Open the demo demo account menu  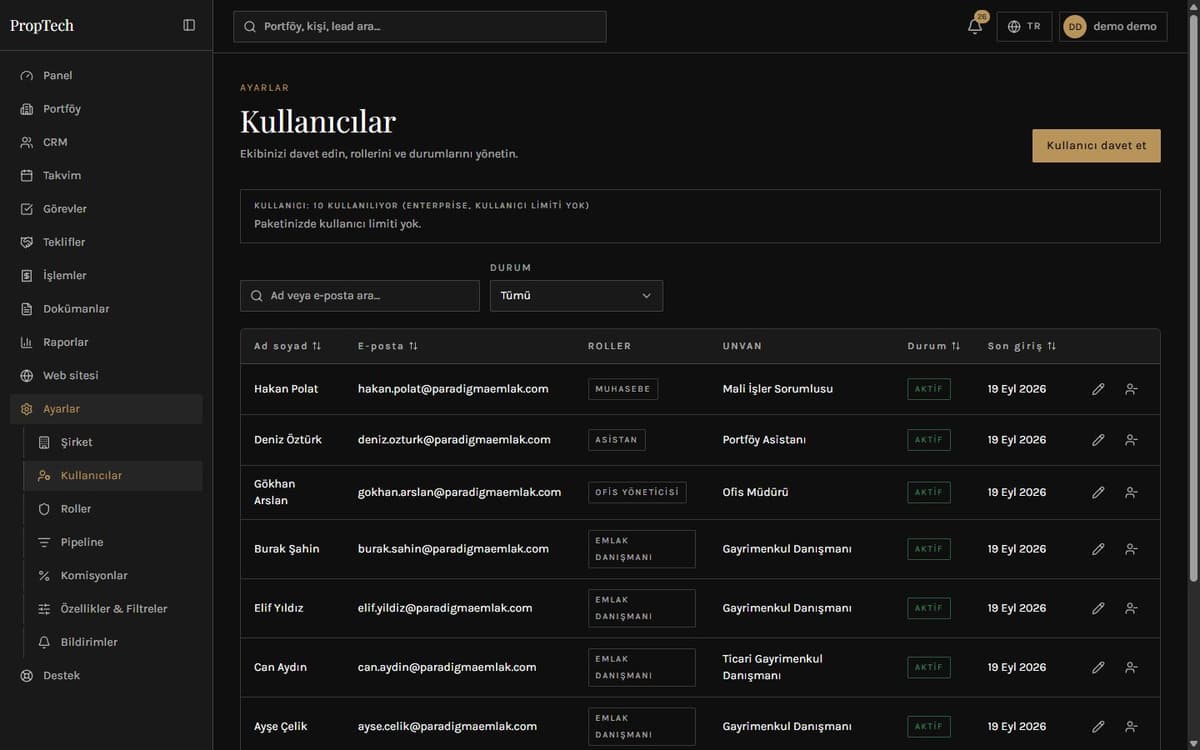pyautogui.click(x=1113, y=27)
